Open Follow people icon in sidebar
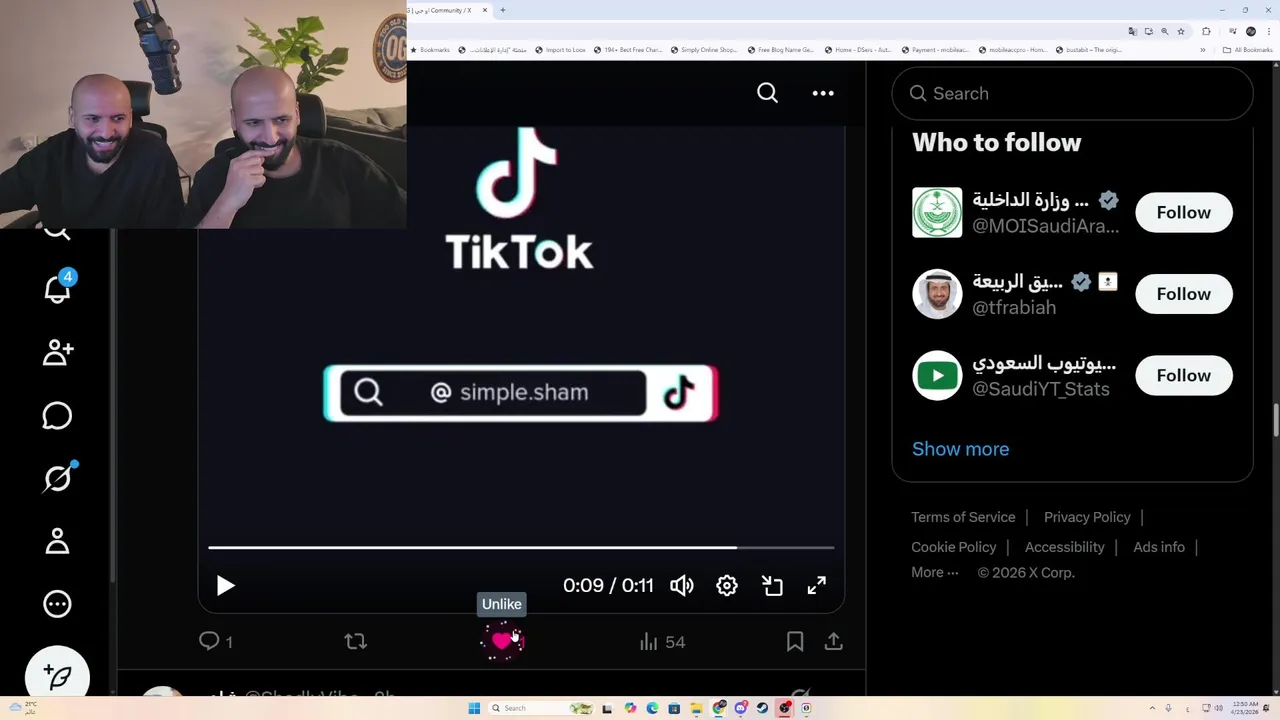 click(x=57, y=352)
